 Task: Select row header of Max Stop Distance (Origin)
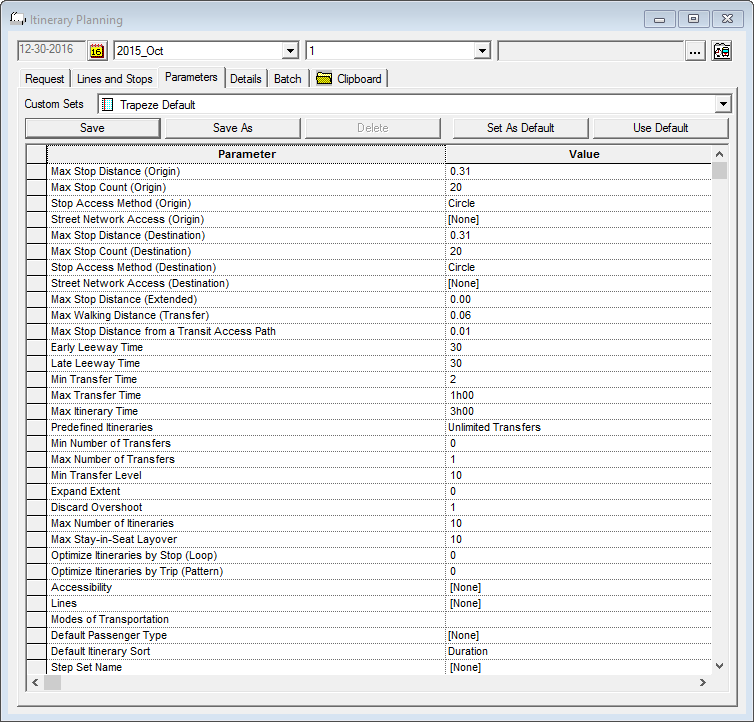[37, 172]
